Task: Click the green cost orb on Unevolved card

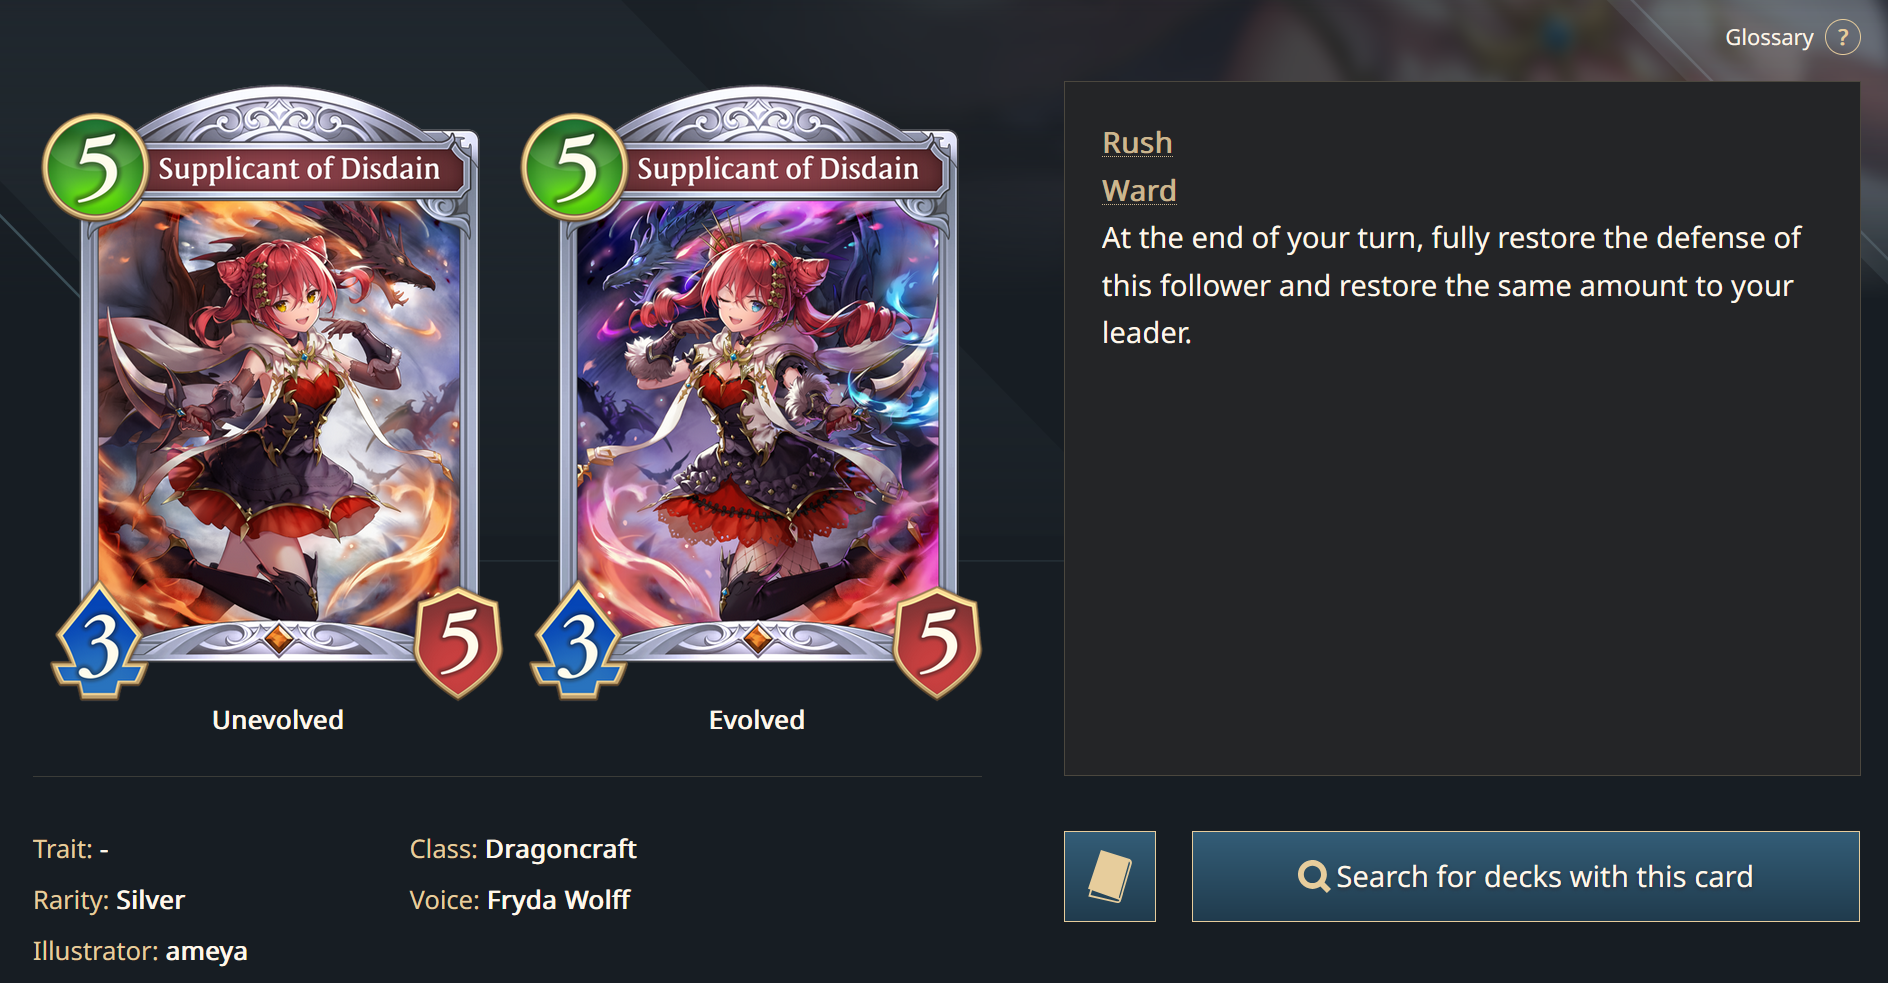Action: tap(95, 167)
